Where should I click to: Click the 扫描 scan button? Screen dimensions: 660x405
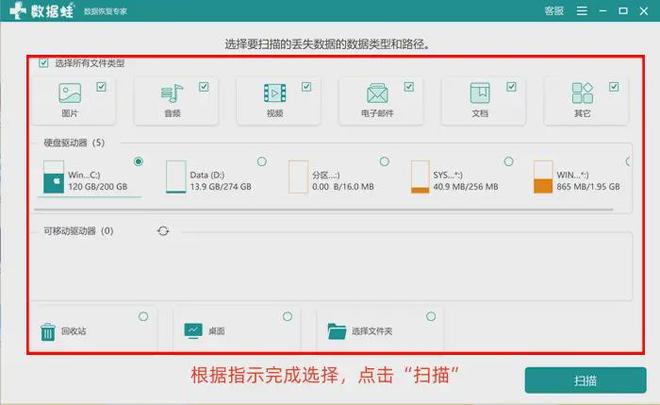click(x=585, y=381)
